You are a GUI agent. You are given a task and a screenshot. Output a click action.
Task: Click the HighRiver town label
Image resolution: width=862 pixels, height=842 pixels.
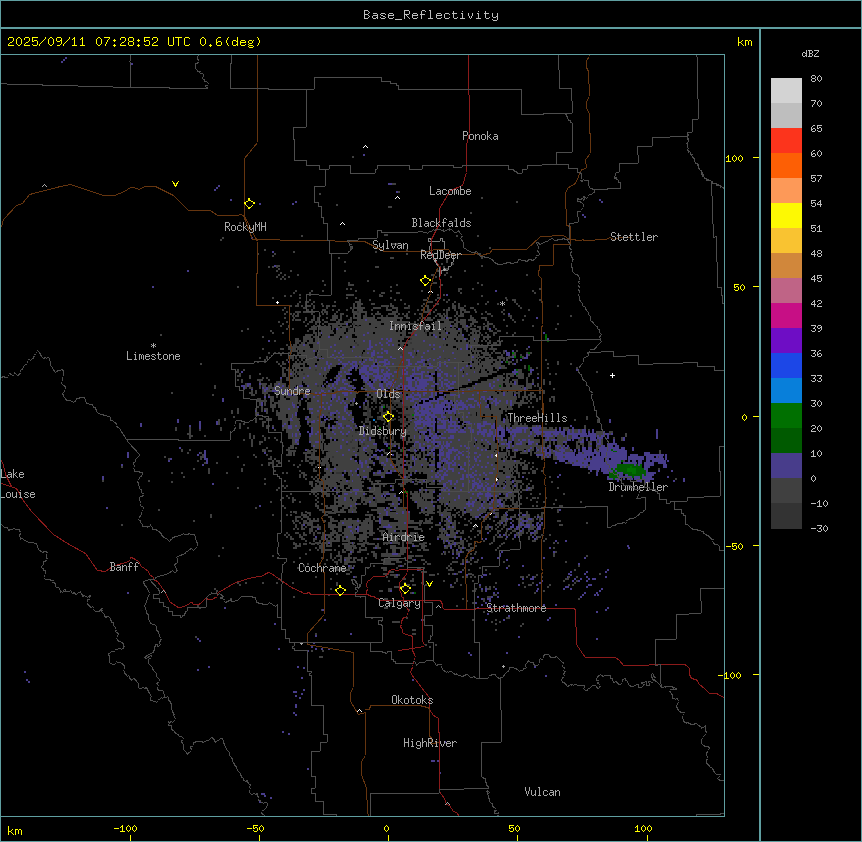coord(430,743)
